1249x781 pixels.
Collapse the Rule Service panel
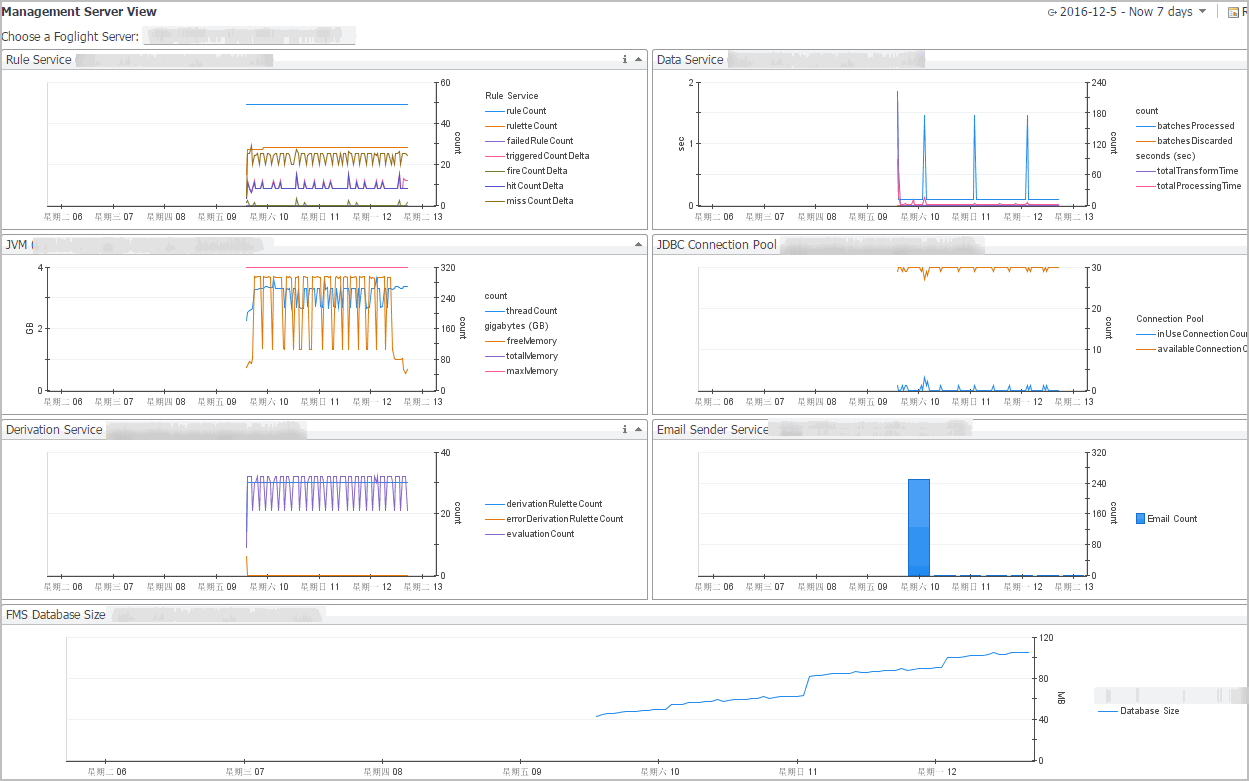pyautogui.click(x=638, y=60)
